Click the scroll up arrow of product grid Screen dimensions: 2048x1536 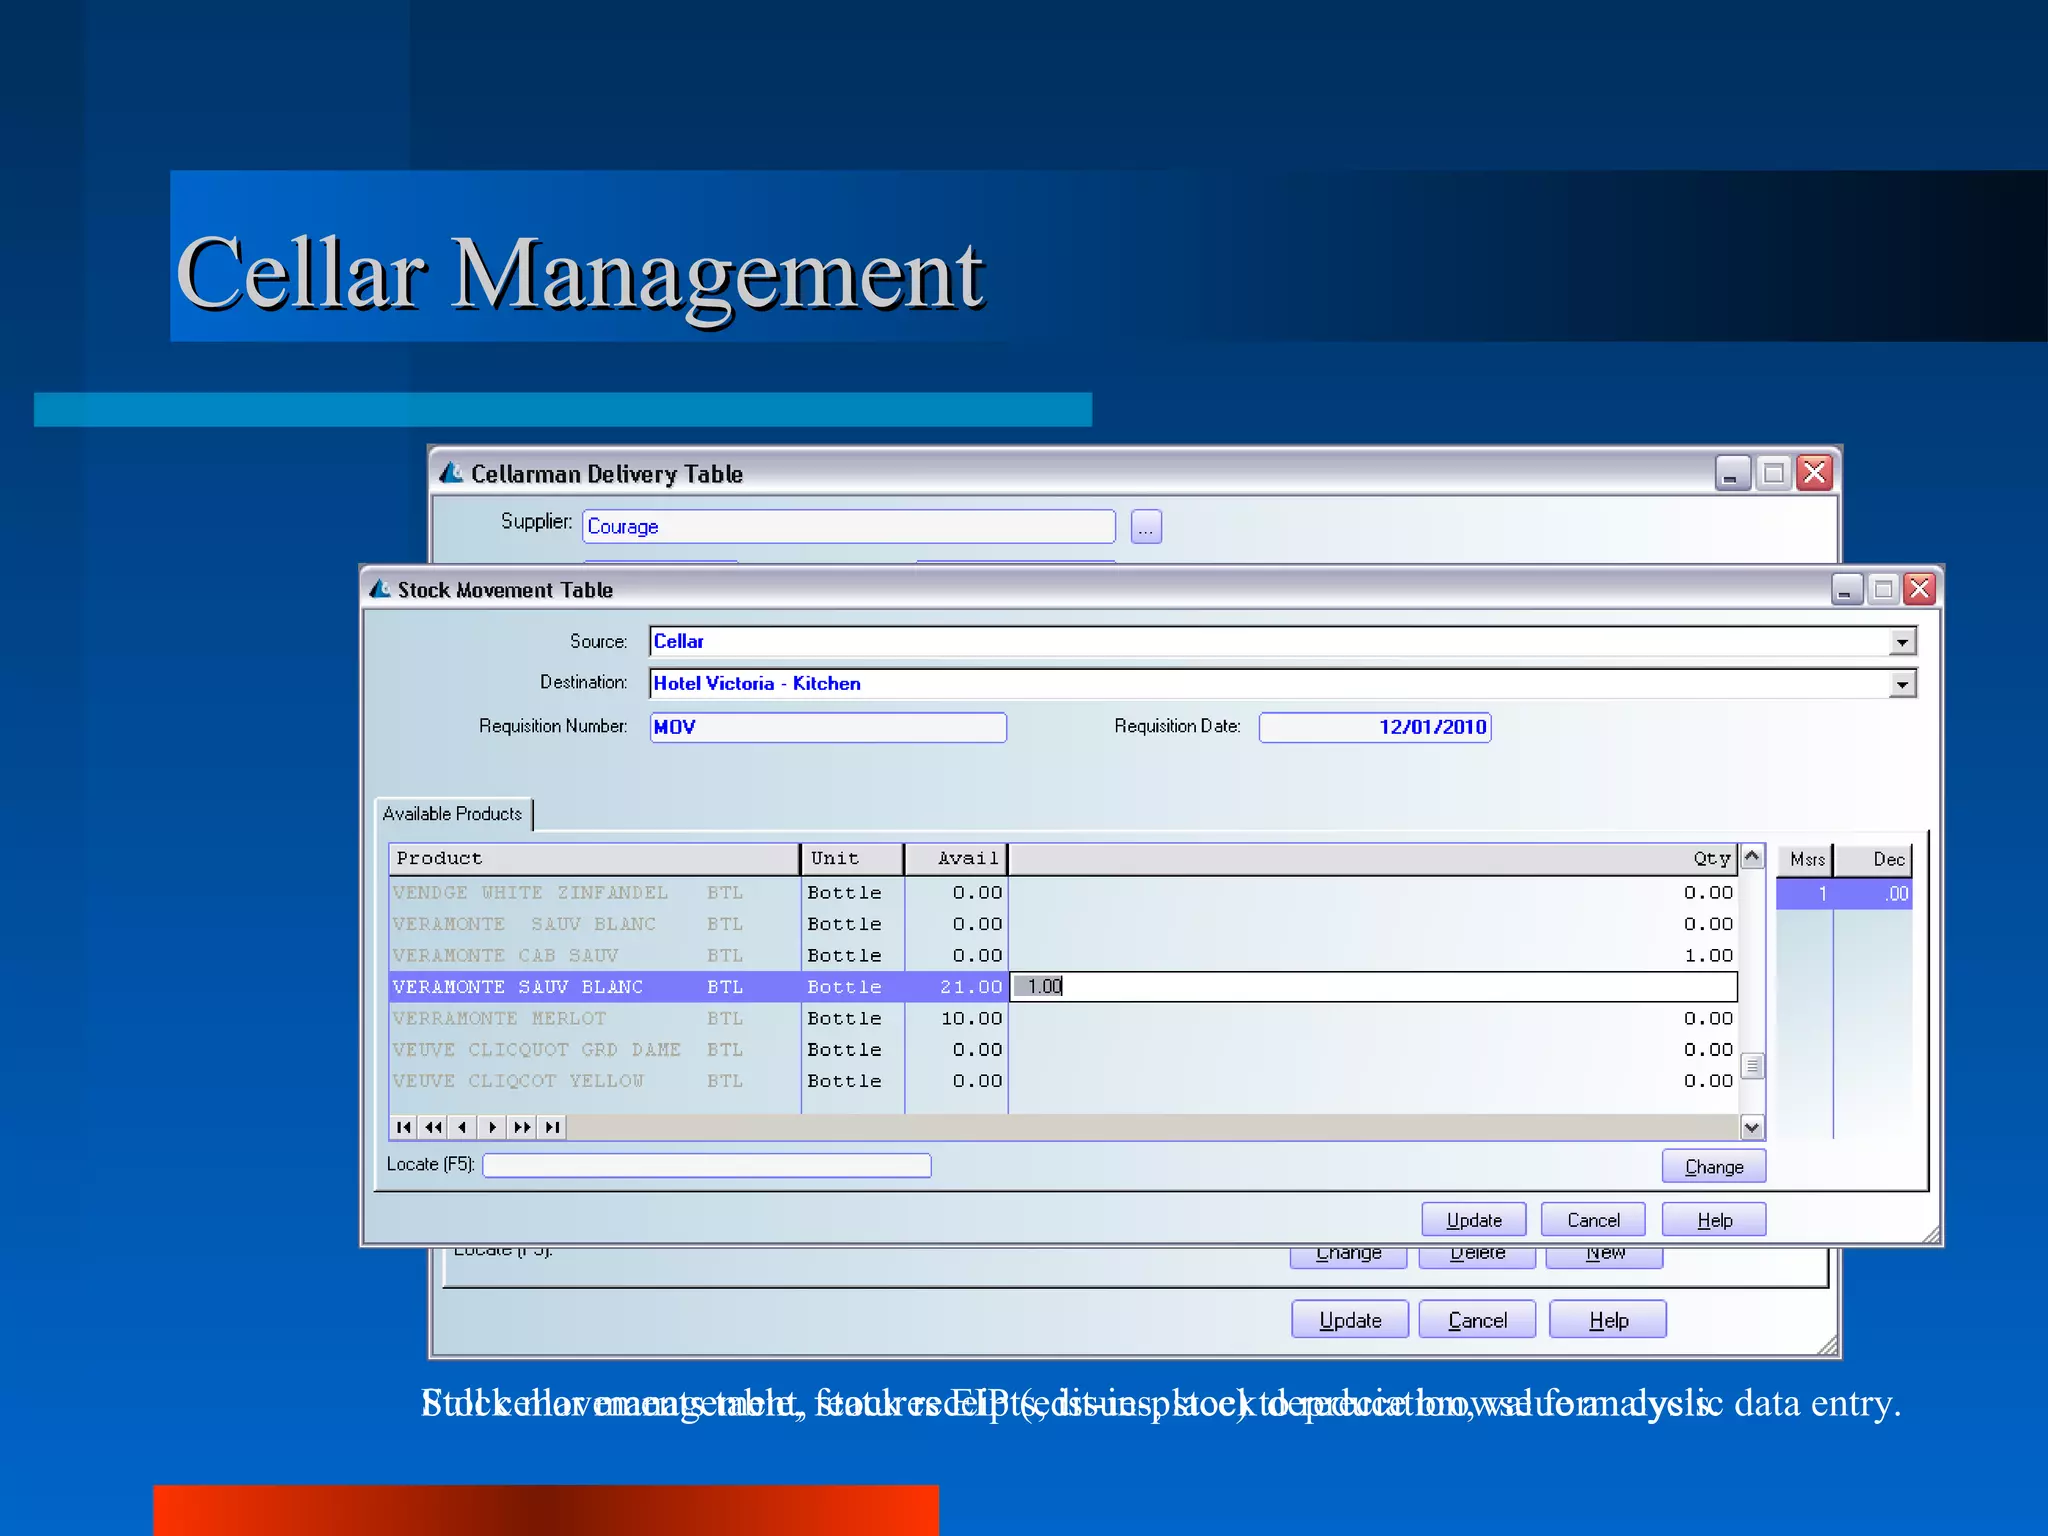click(x=1752, y=858)
